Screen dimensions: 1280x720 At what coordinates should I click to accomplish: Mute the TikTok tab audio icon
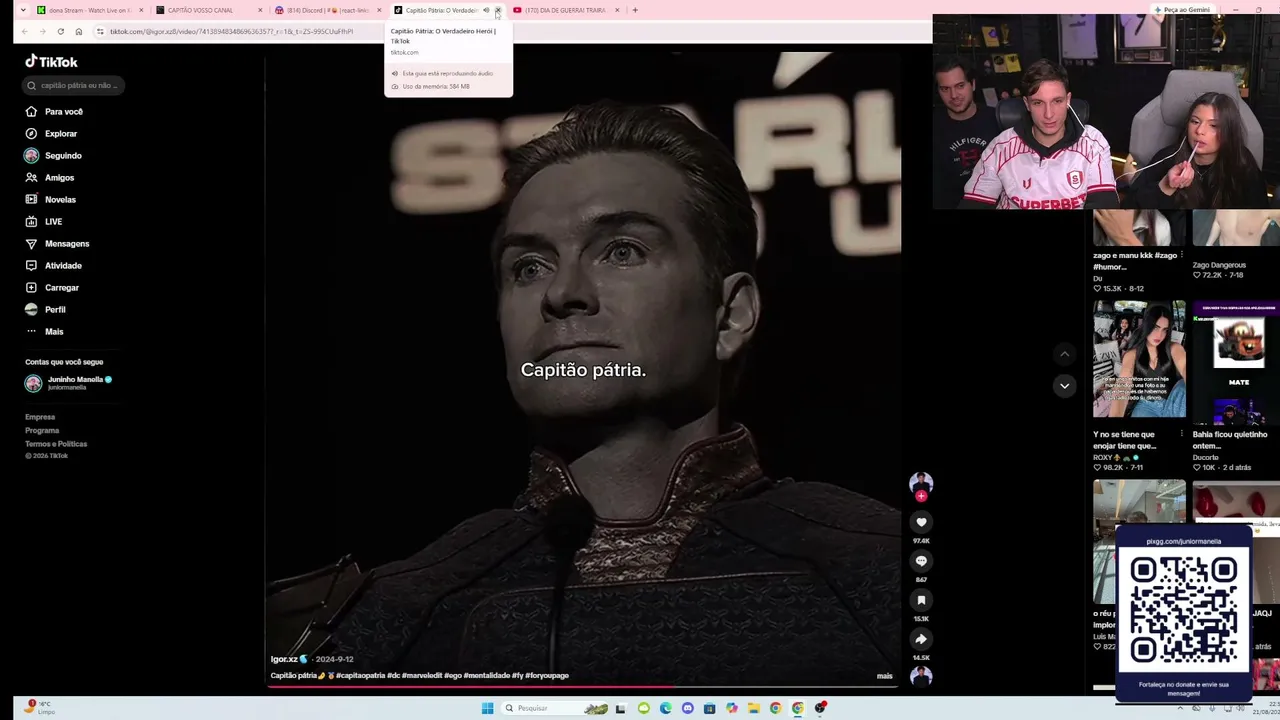click(x=486, y=10)
